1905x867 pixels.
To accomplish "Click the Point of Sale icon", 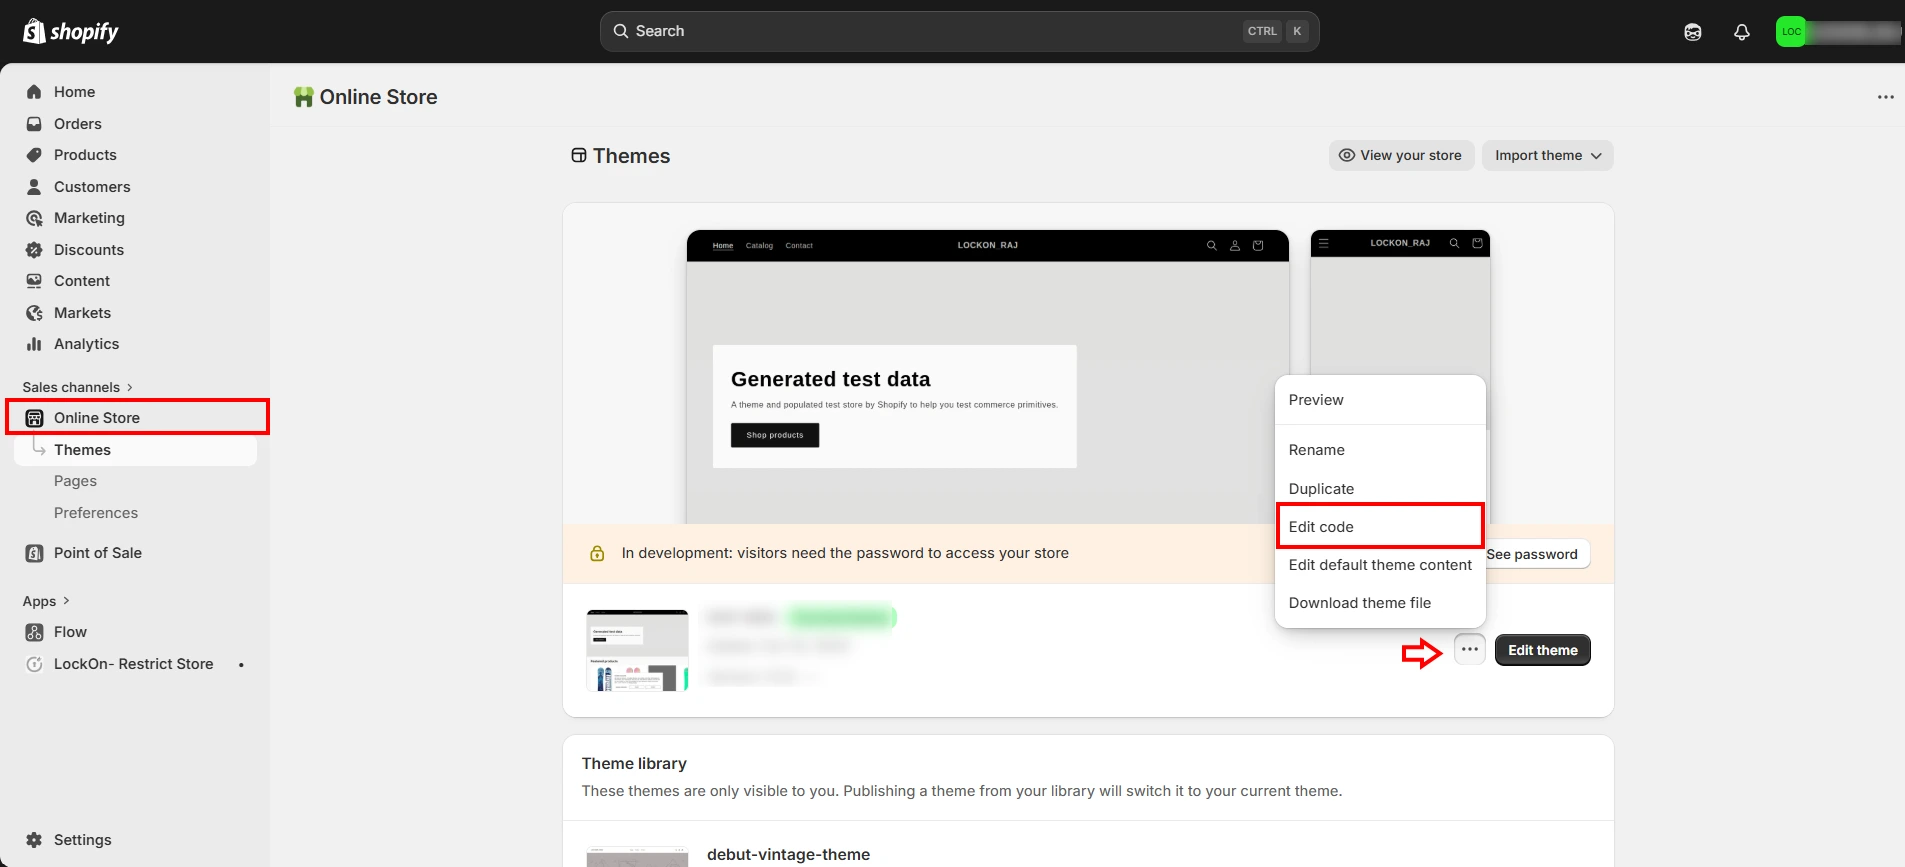I will pos(34,553).
